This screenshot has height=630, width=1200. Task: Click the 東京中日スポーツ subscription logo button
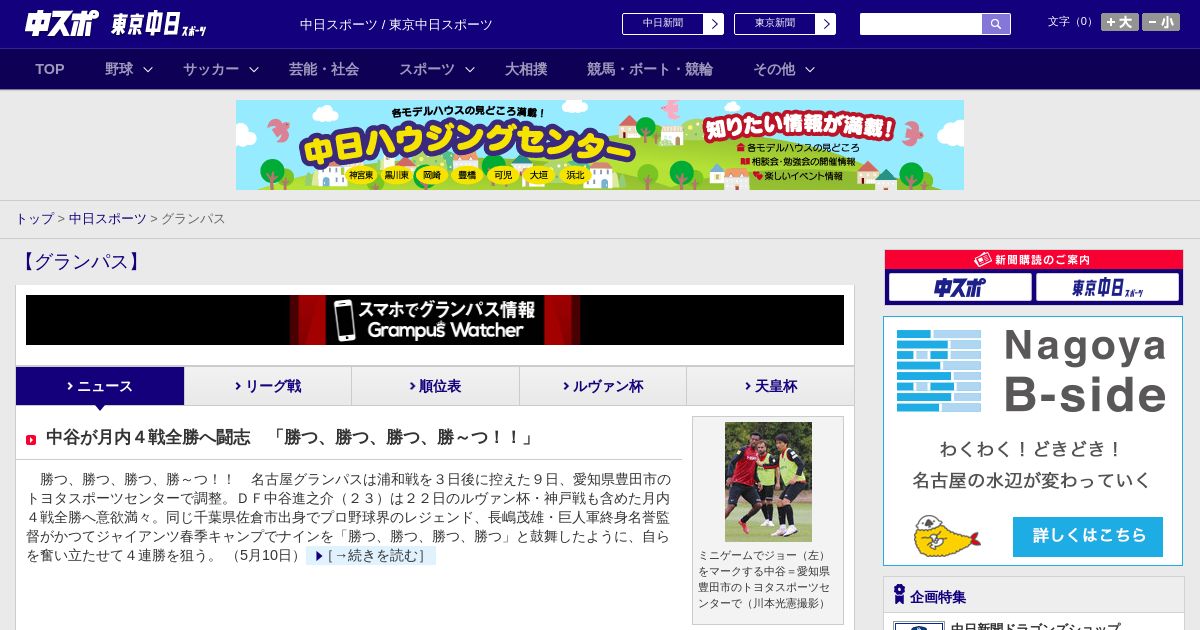[1107, 288]
